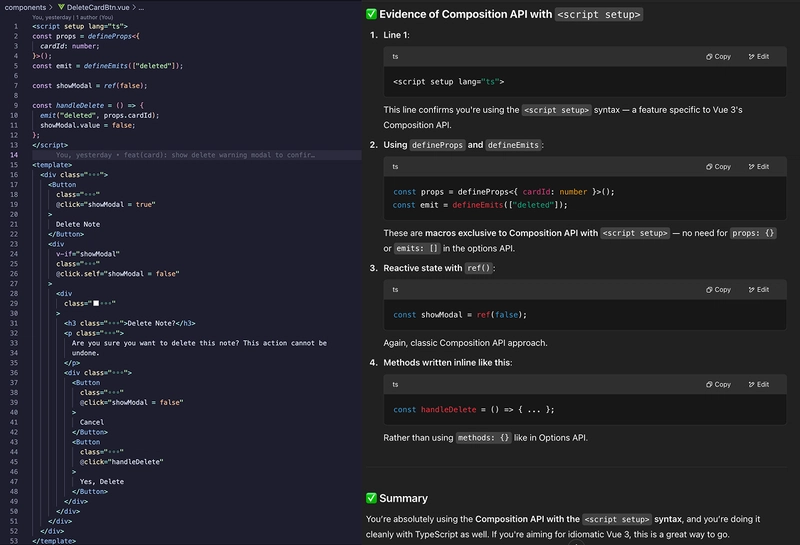Viewport: 800px width, 545px height.
Task: Click 'handleDelete' on editor line 9
Action: (x=80, y=106)
